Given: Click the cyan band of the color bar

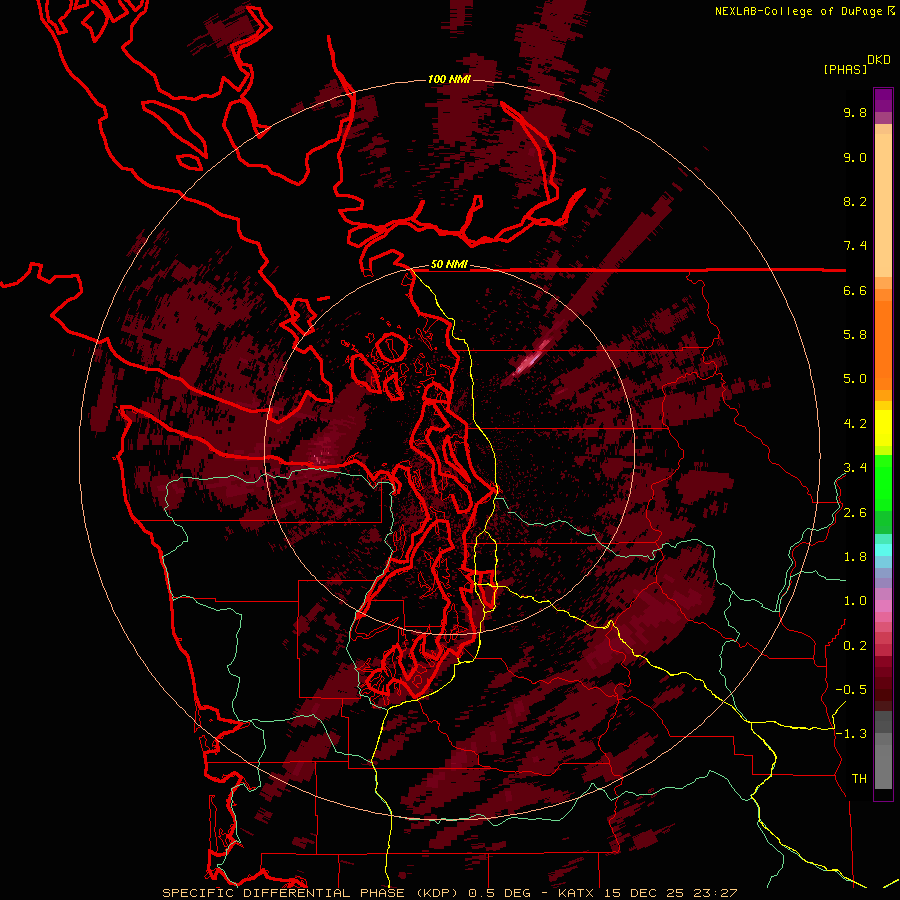Looking at the screenshot, I should point(883,550).
